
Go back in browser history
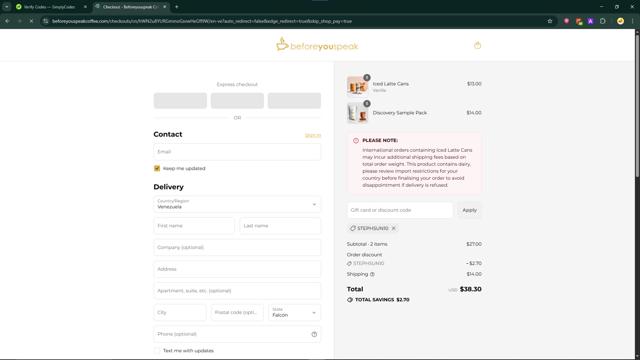coord(7,21)
